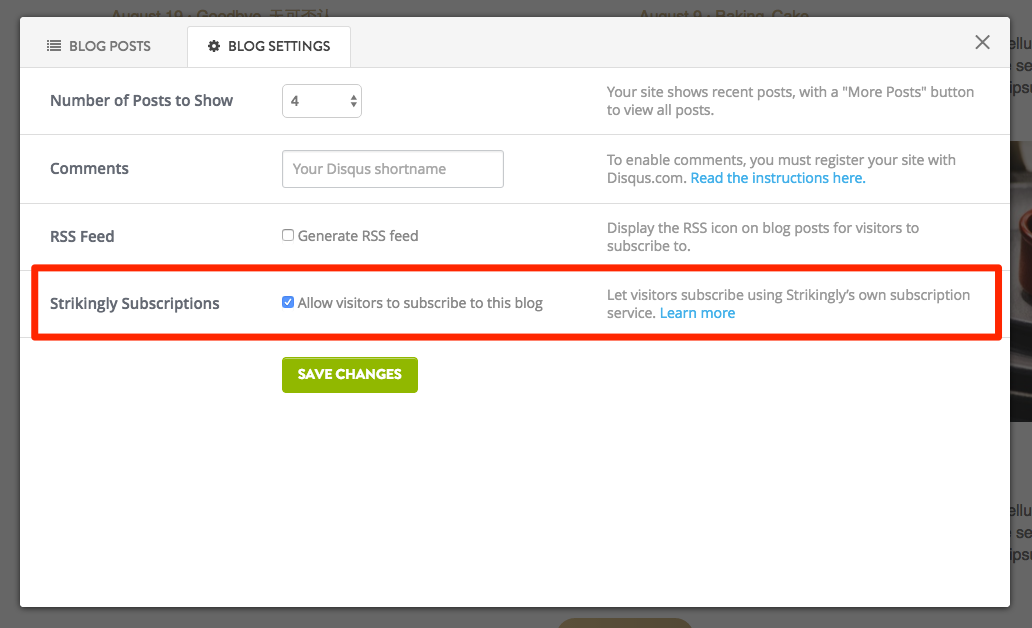The image size is (1032, 628).
Task: Enable the Generate RSS feed checkbox
Action: pyautogui.click(x=287, y=235)
